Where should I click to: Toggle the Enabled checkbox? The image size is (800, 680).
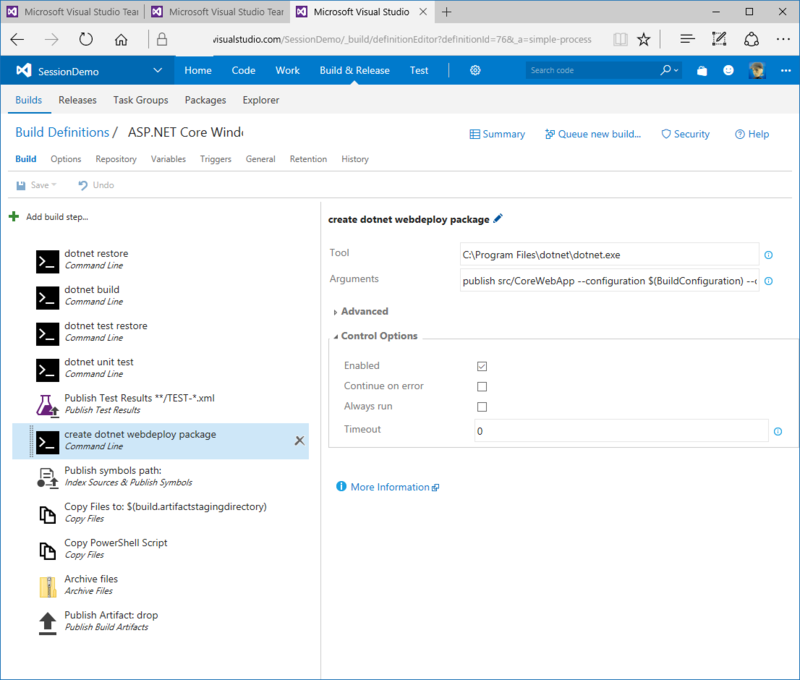coord(482,366)
